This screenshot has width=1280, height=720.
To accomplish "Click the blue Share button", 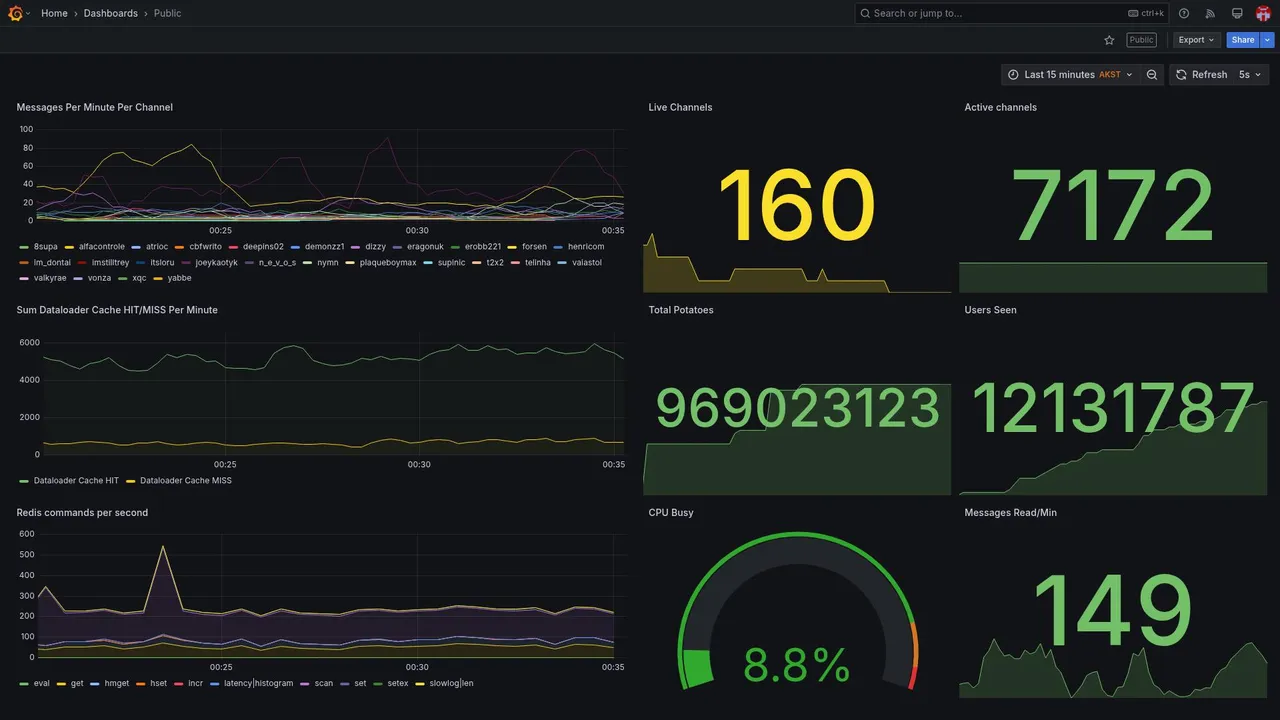I will (x=1243, y=40).
